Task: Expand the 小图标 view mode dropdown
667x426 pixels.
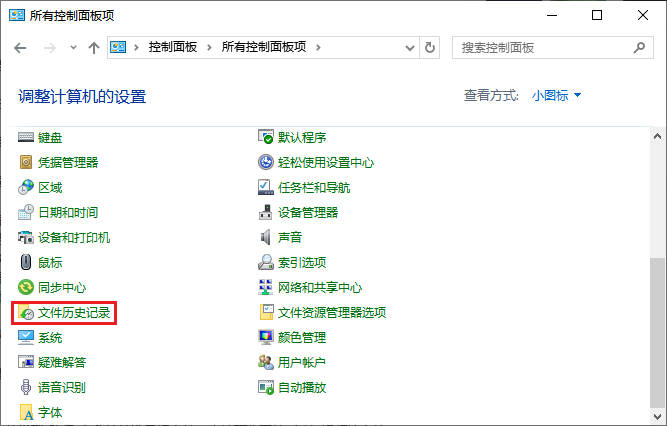Action: (557, 95)
